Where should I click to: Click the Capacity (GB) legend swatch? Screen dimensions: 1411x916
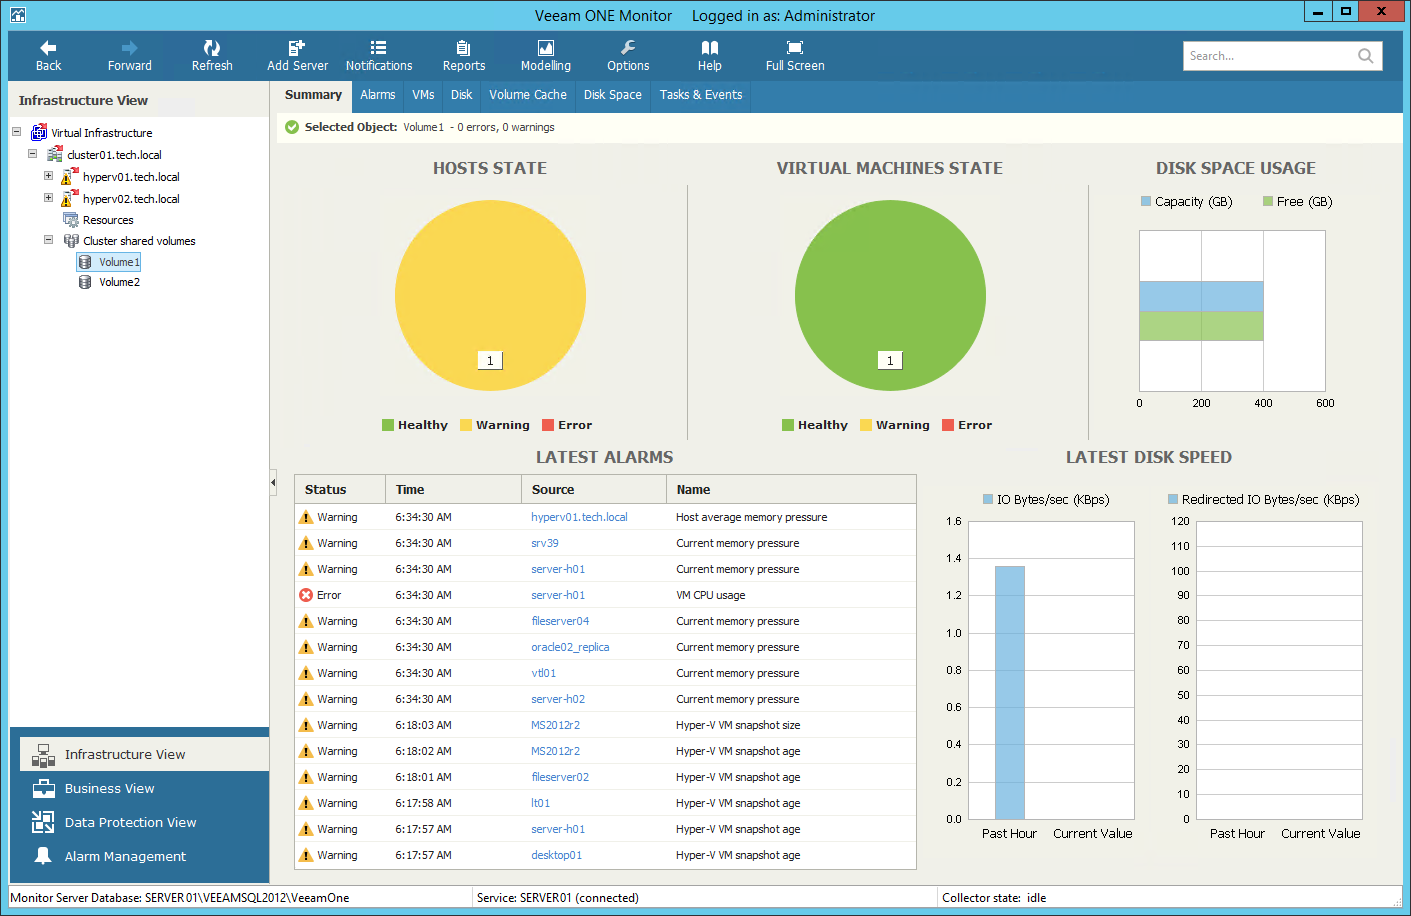(1146, 201)
